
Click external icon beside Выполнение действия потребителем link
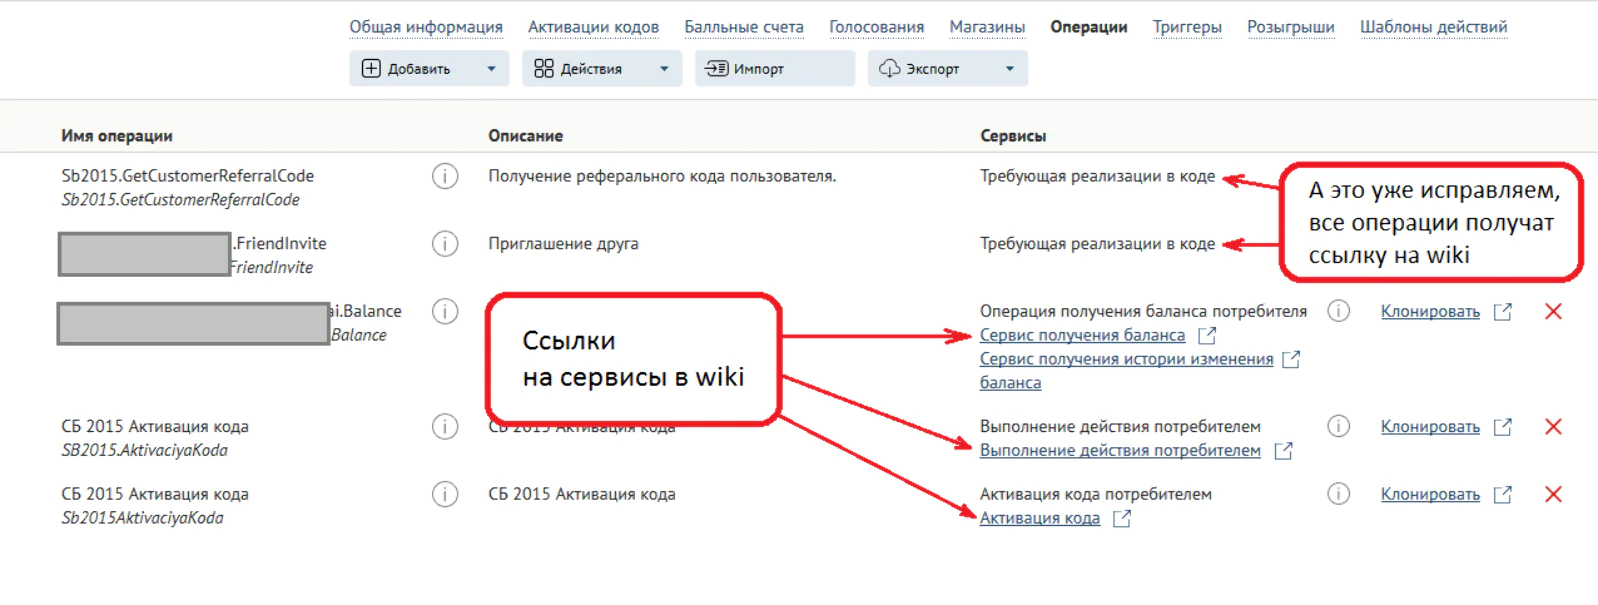(x=1284, y=451)
